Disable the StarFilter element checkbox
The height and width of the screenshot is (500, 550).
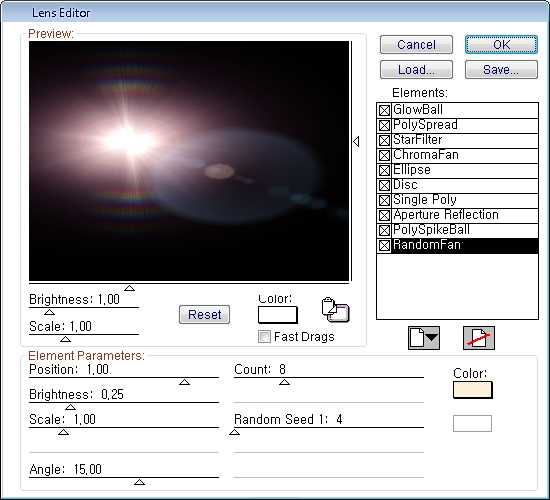tap(384, 140)
